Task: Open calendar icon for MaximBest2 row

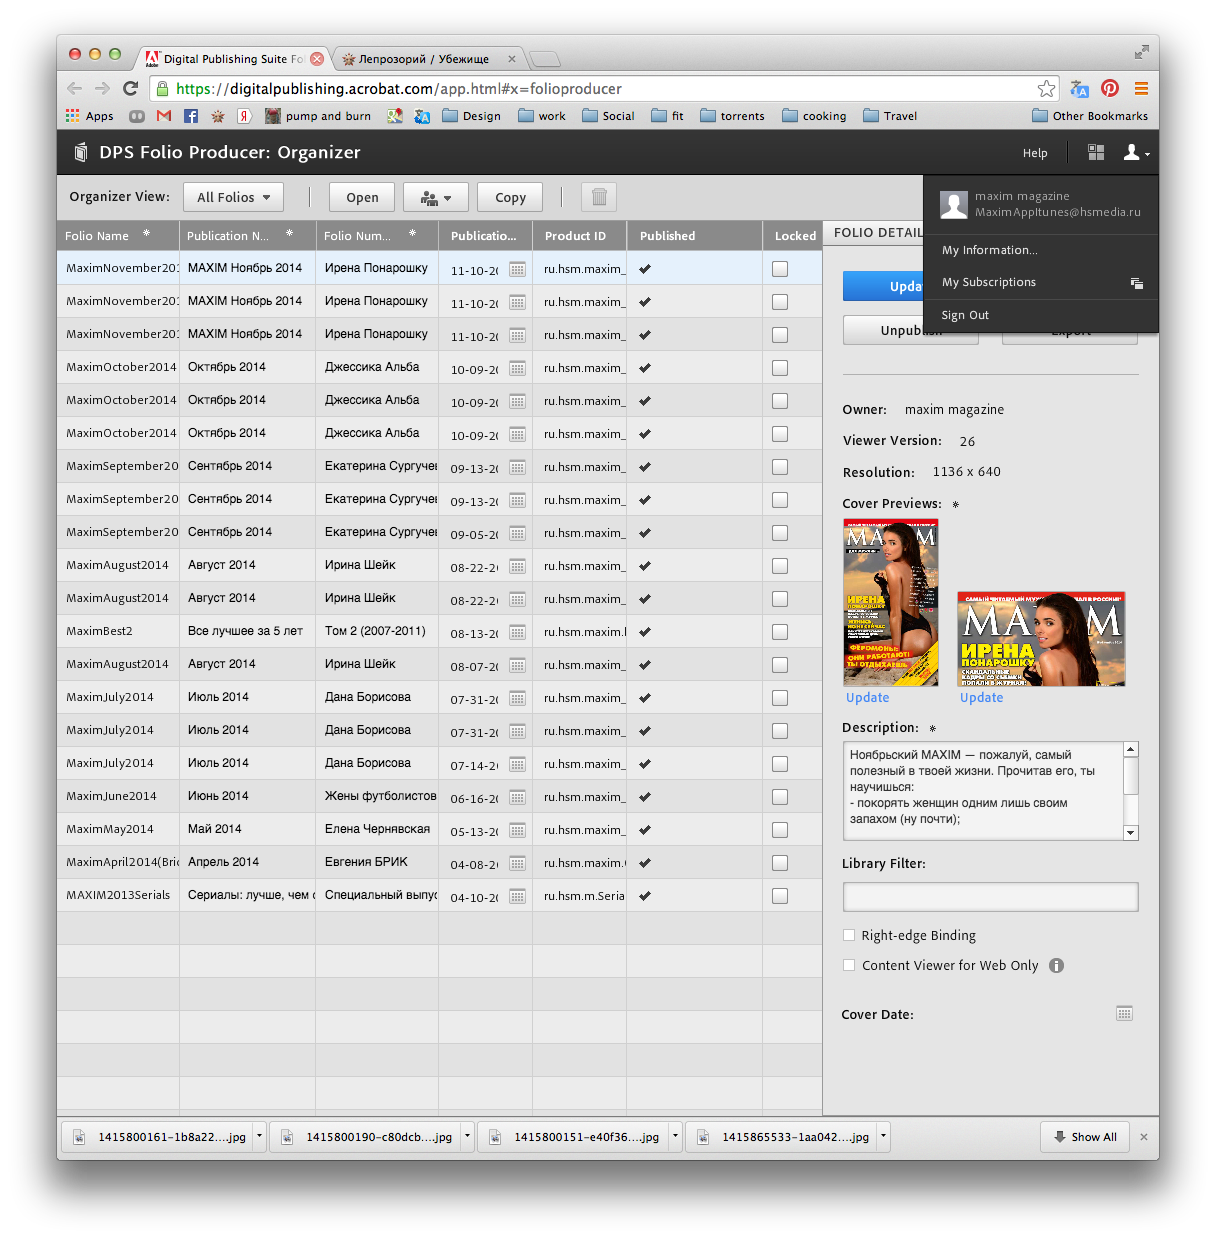Action: [x=517, y=632]
